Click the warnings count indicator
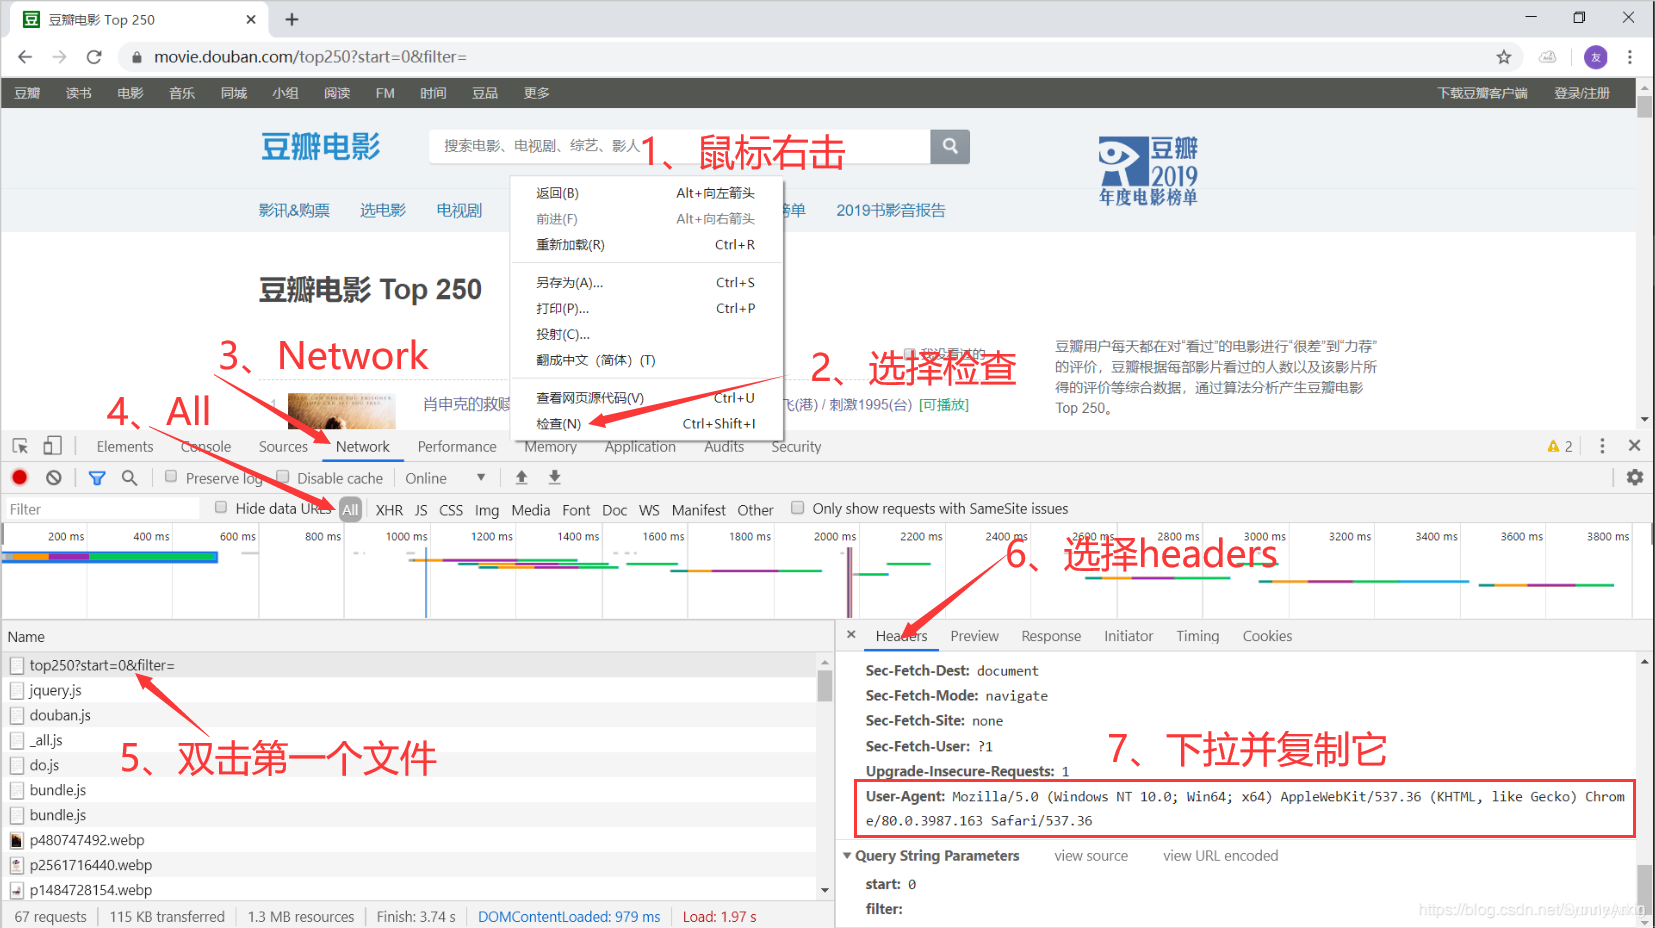The image size is (1655, 928). pos(1560,446)
